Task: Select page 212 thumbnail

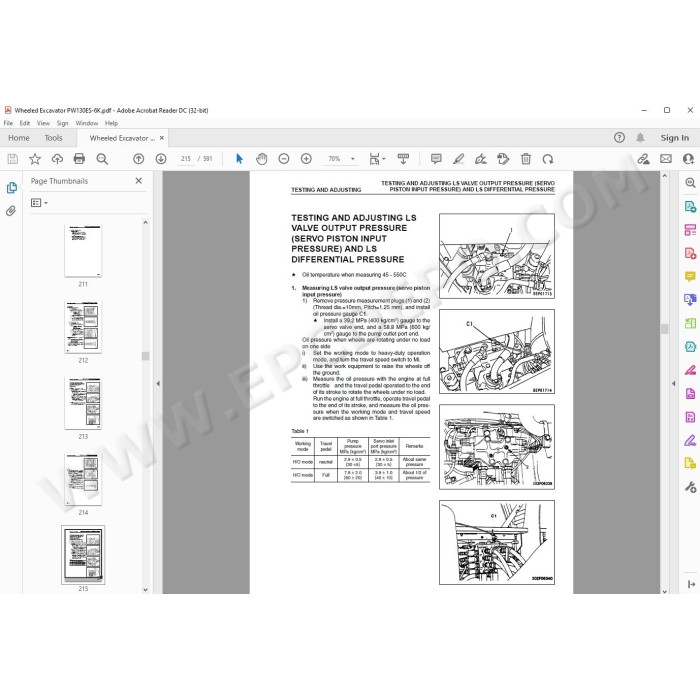Action: [83, 327]
